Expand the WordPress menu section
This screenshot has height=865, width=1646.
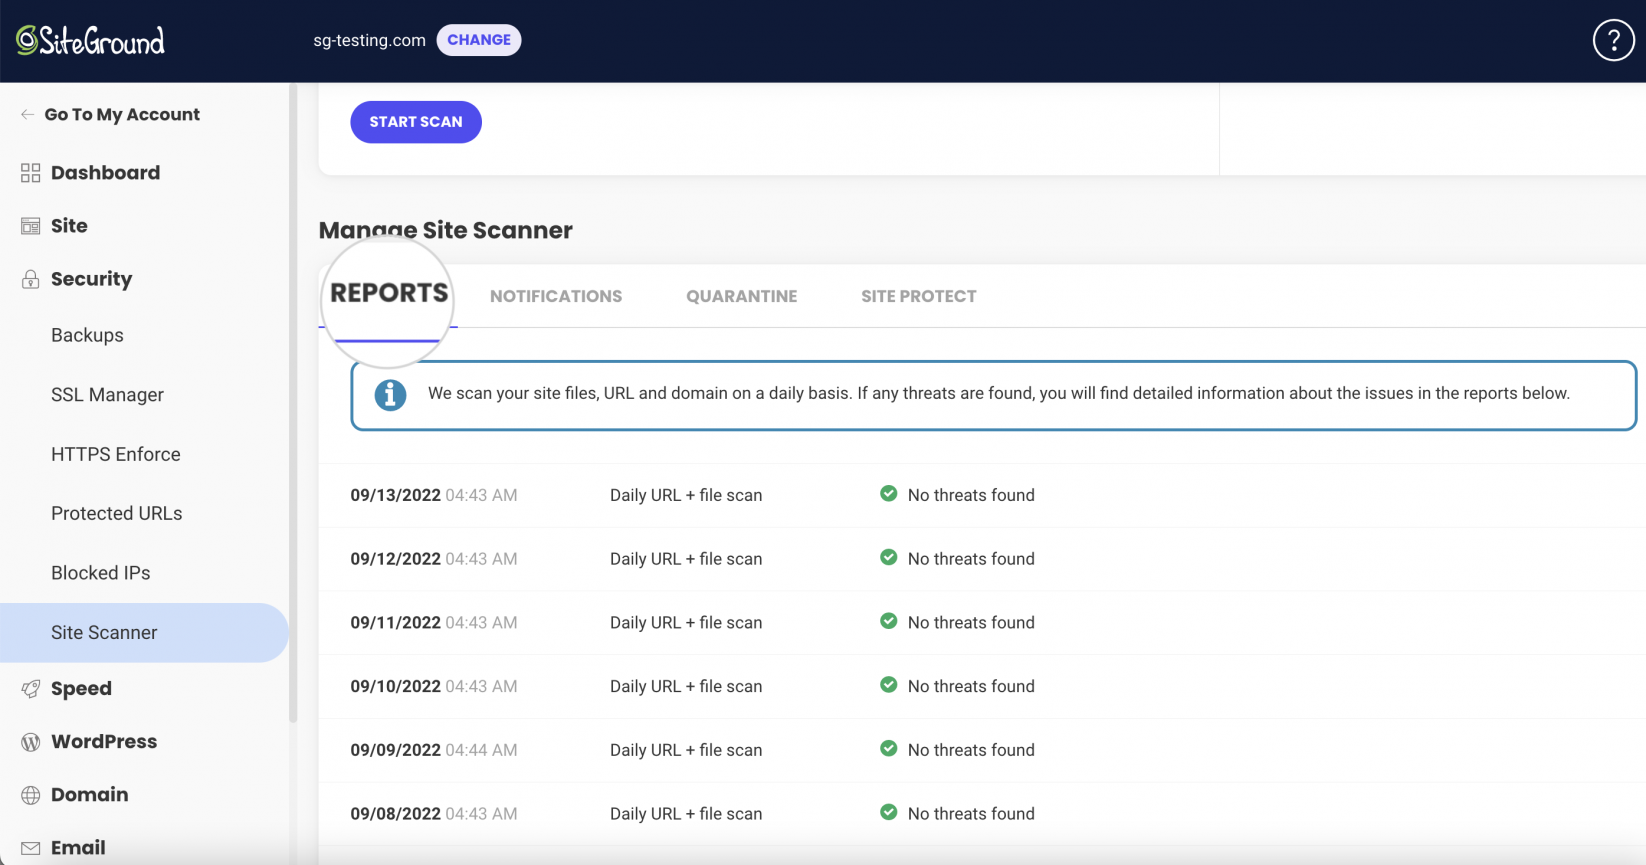[x=104, y=742]
